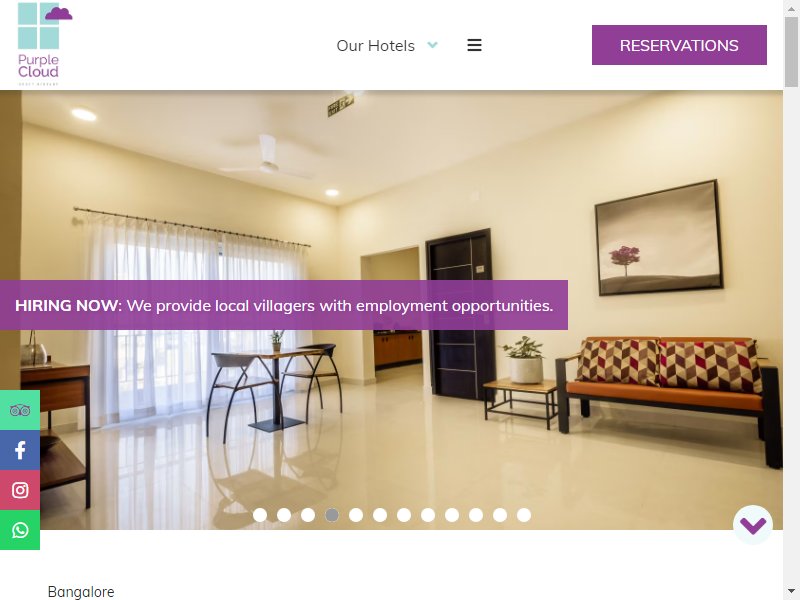800x600 pixels.
Task: Open the Facebook sidebar icon
Action: point(20,450)
